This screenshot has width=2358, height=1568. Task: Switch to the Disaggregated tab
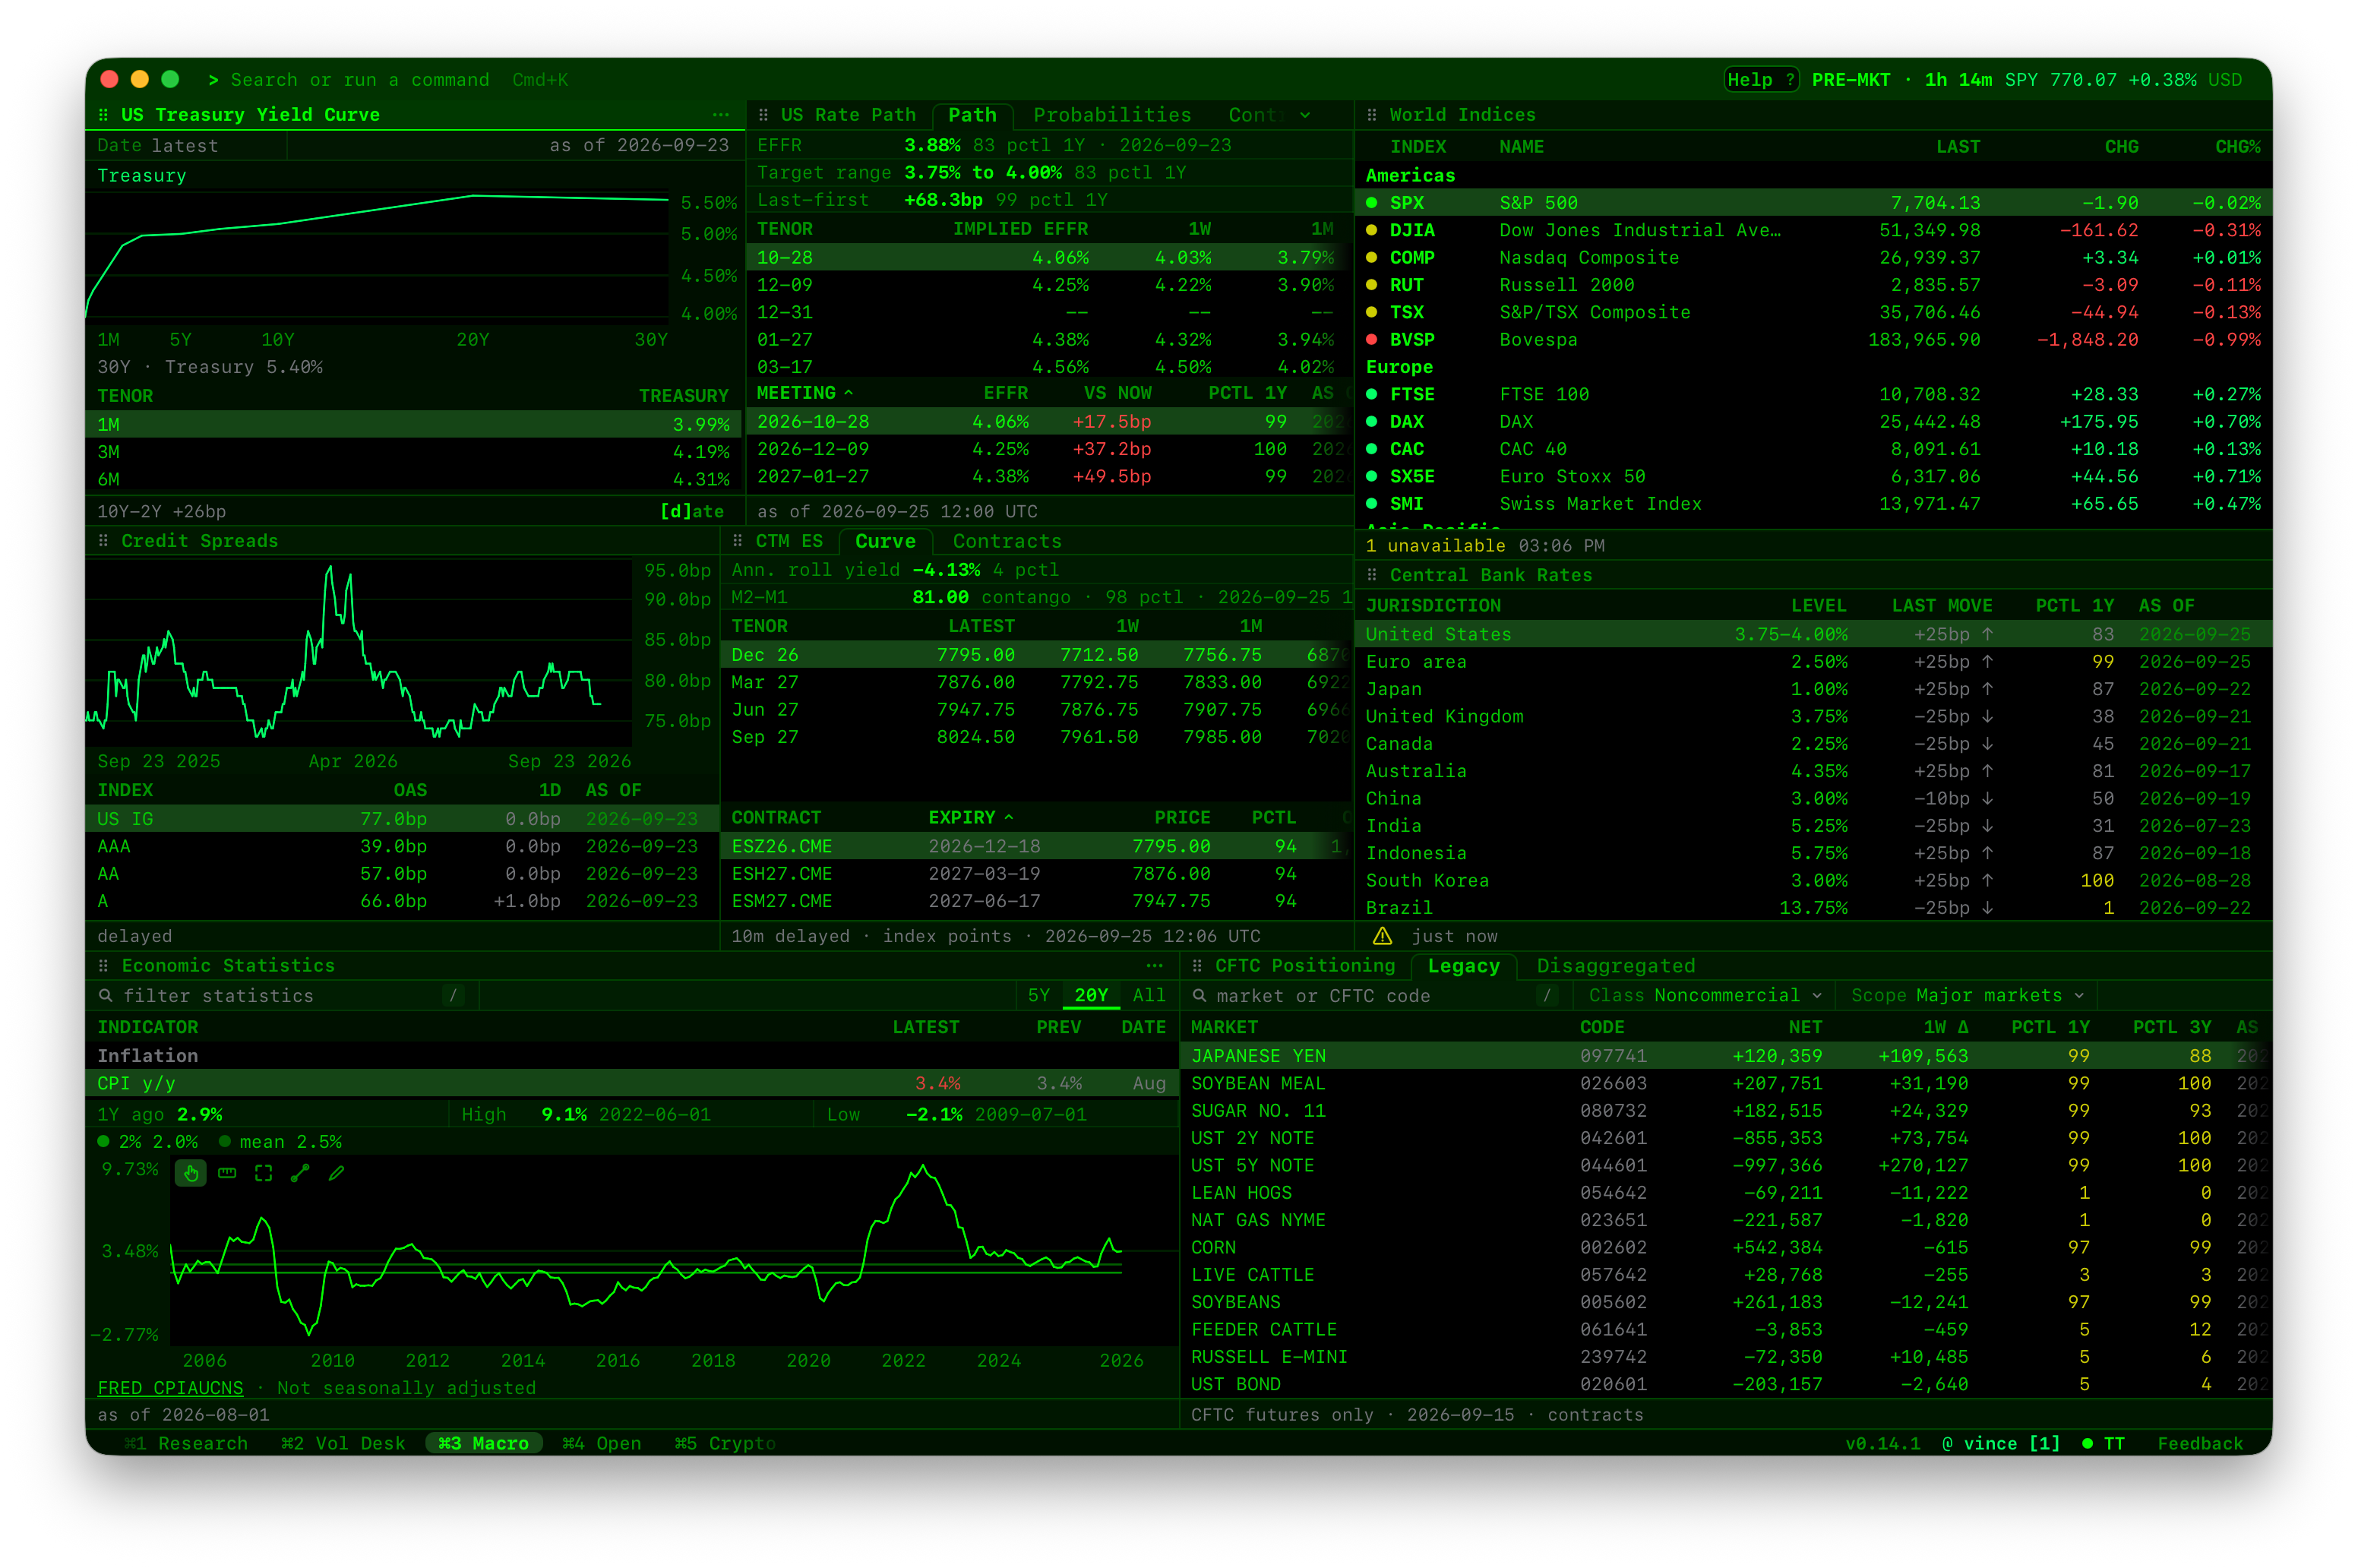point(1615,966)
